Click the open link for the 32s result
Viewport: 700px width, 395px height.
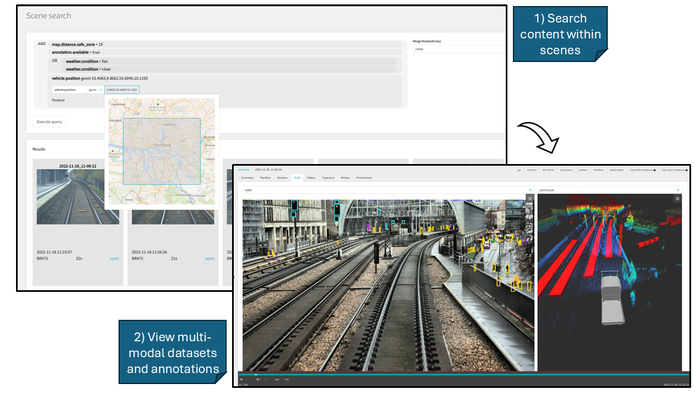click(114, 259)
